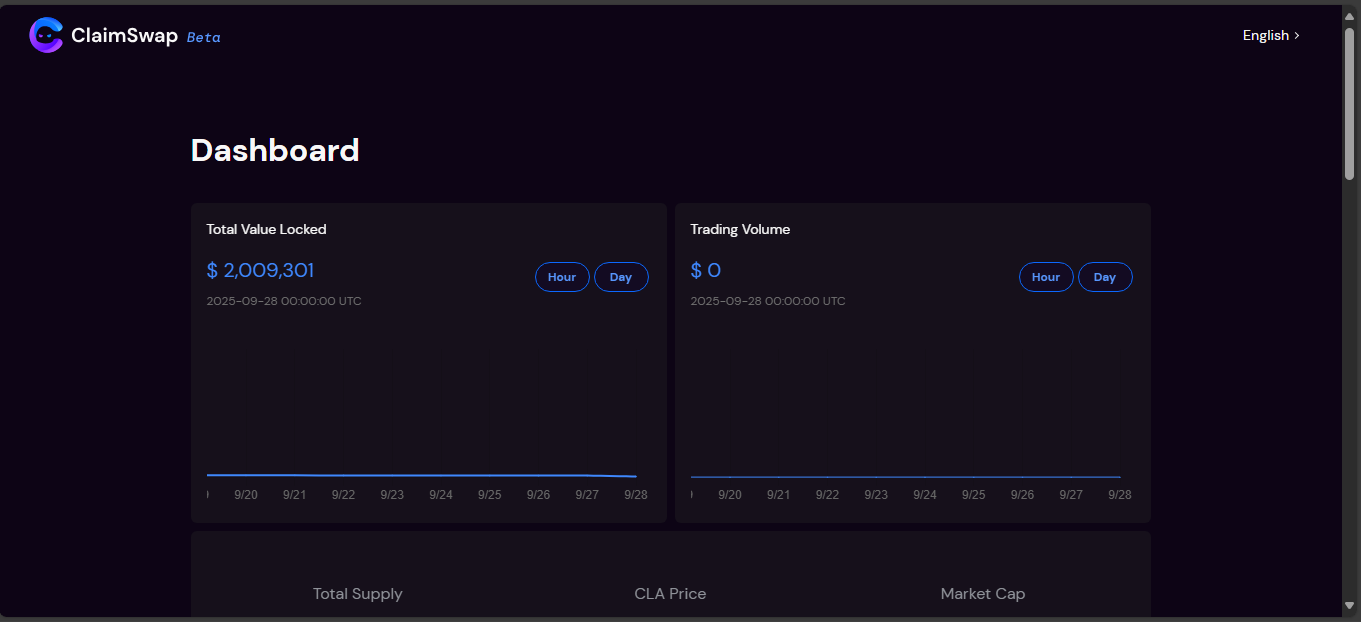Click the ClaimSwap brand name text

click(124, 36)
